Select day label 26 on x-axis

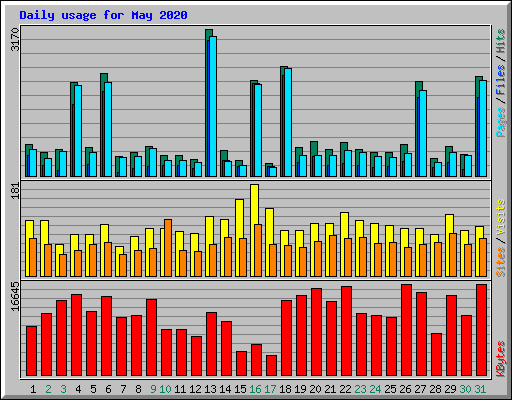pyautogui.click(x=405, y=389)
